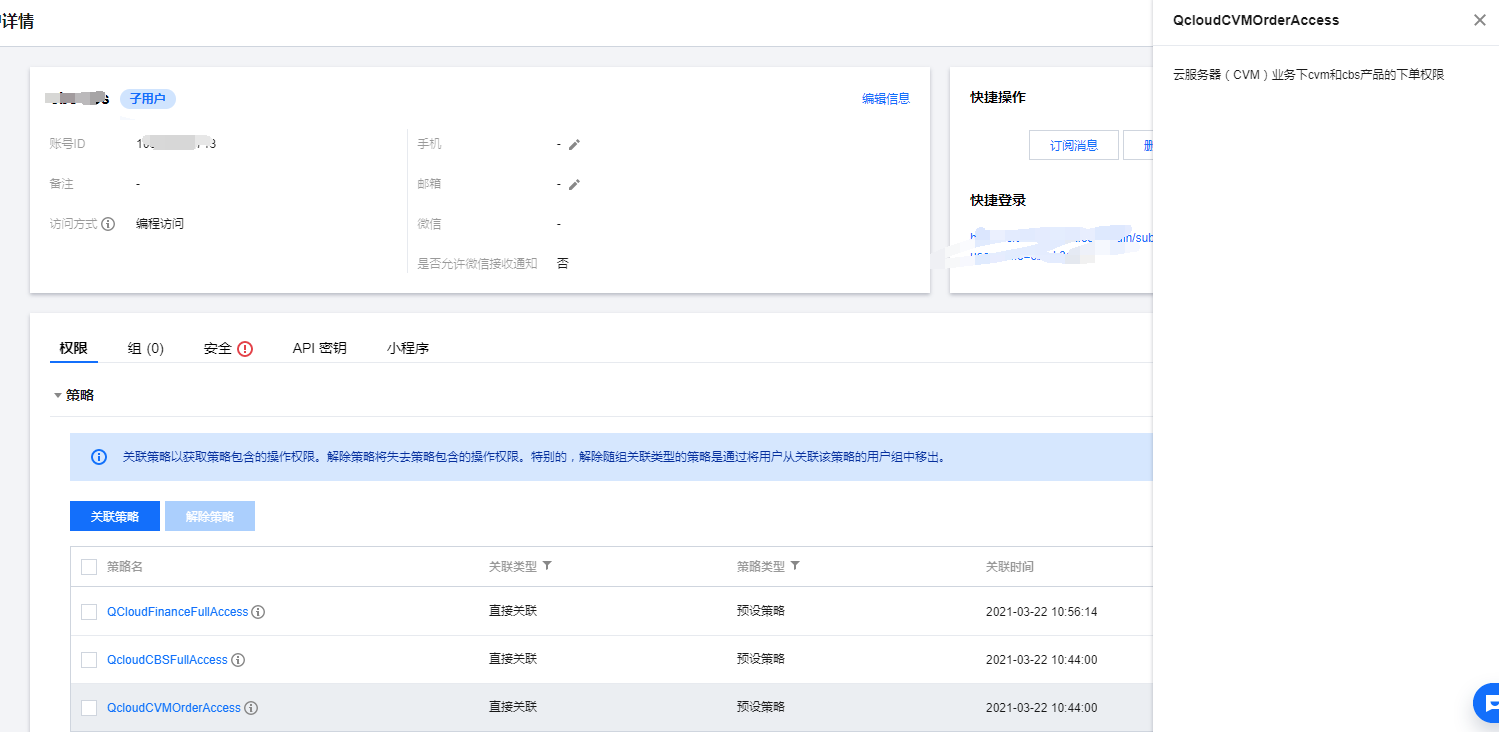Edit the phone number with pencil icon
The image size is (1499, 732).
click(574, 145)
